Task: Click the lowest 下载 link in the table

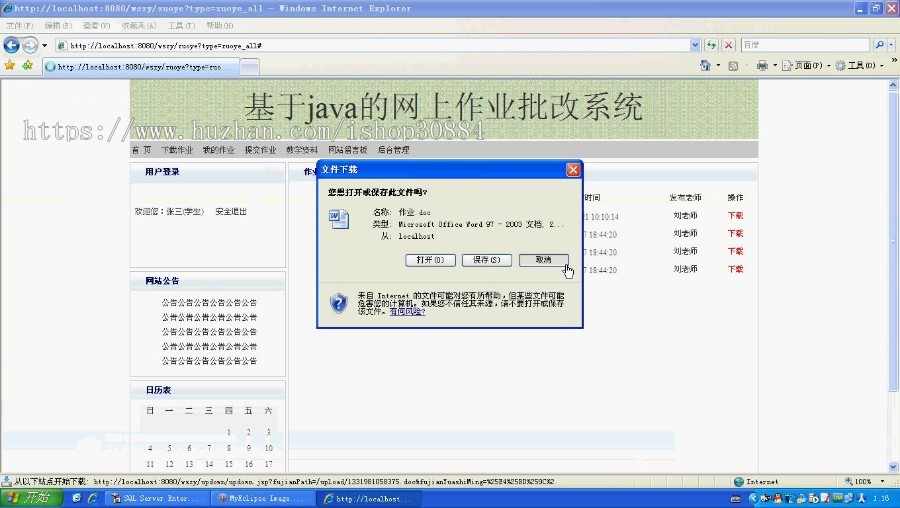Action: click(735, 269)
